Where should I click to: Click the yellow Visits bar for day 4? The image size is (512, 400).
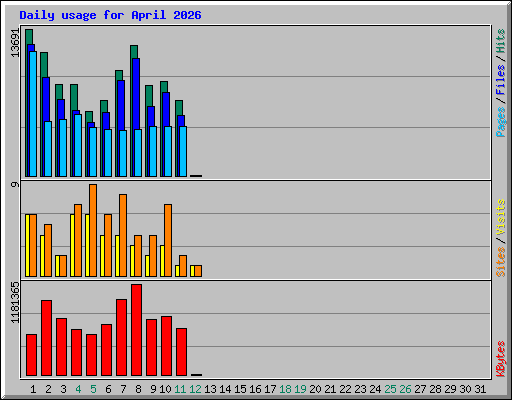[x=73, y=245]
